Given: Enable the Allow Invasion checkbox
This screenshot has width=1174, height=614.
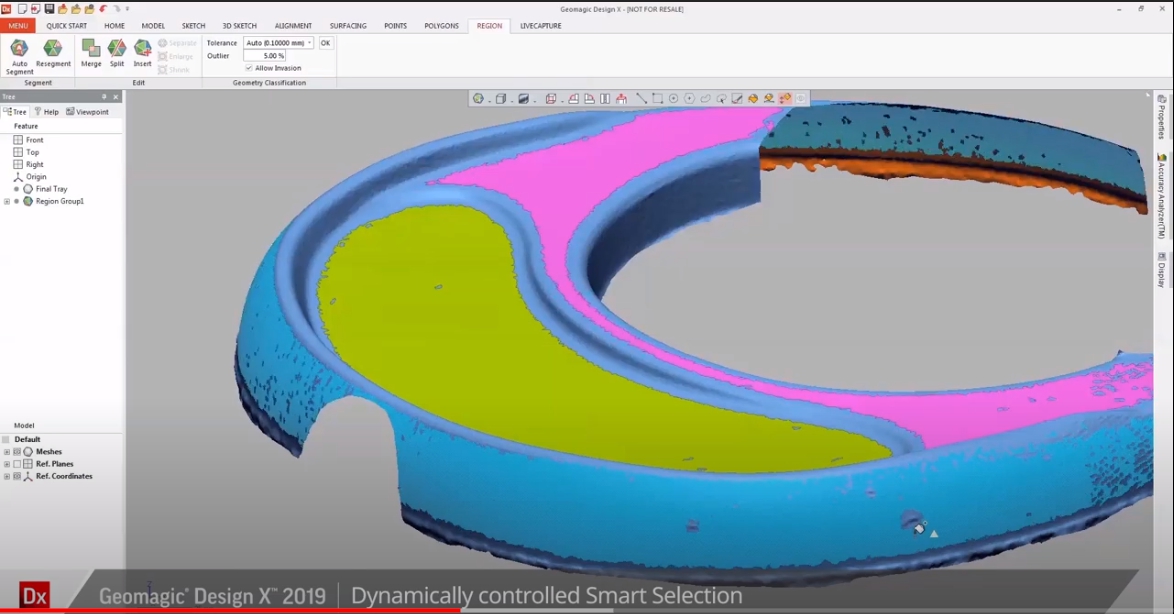Looking at the screenshot, I should coord(249,68).
